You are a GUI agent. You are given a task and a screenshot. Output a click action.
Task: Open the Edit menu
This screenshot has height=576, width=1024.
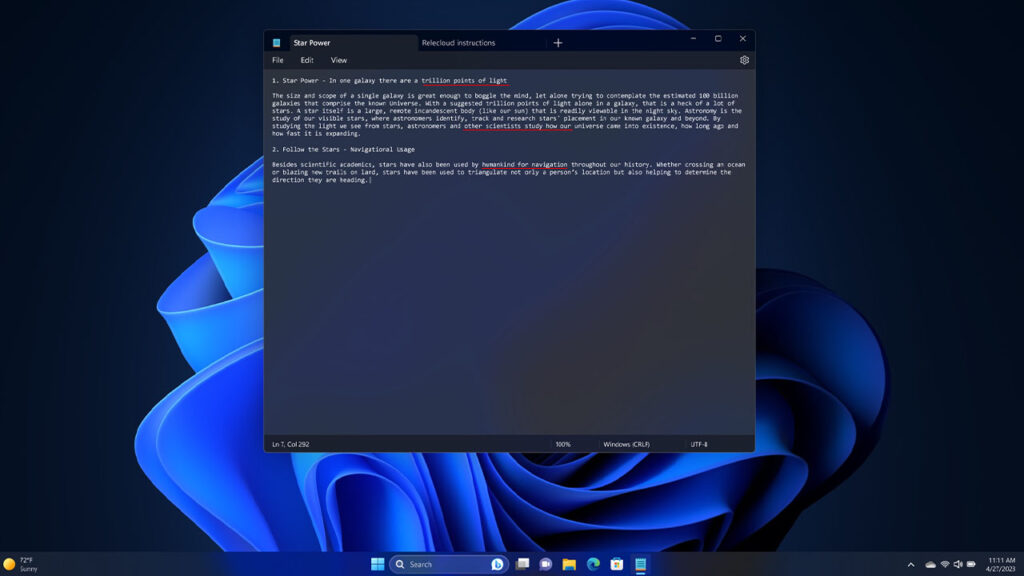tap(307, 60)
